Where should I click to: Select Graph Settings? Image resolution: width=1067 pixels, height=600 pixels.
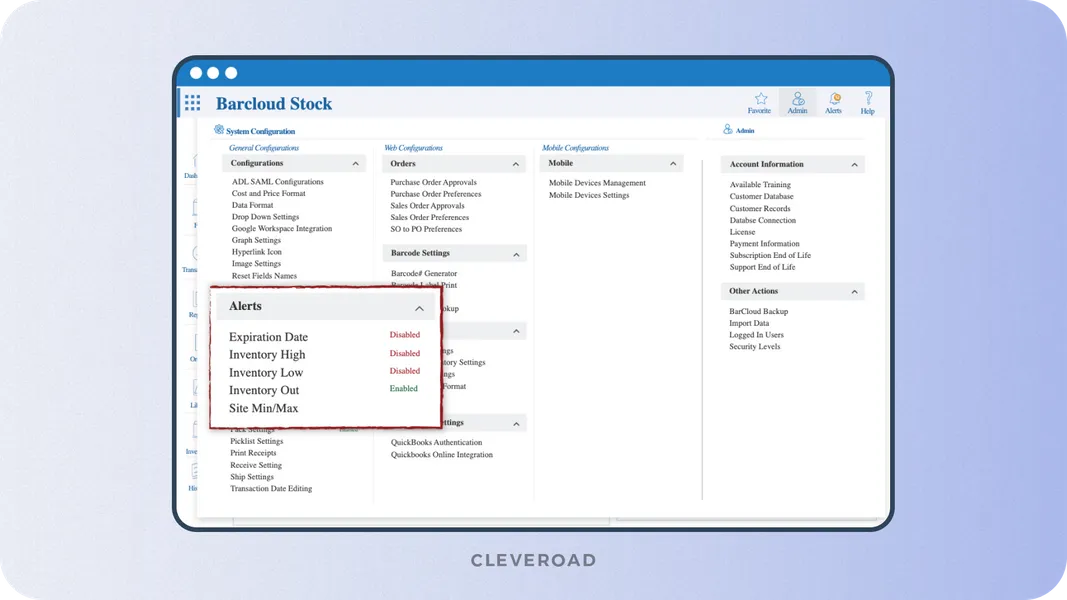pos(256,240)
